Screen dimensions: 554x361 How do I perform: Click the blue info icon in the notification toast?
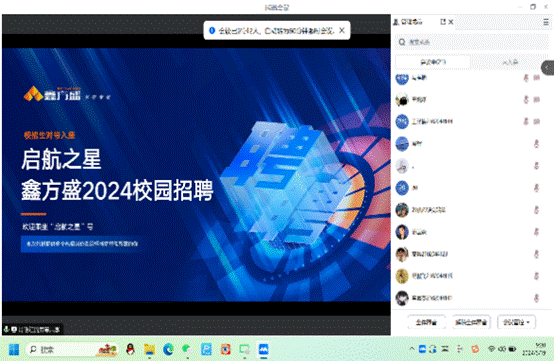coord(212,31)
